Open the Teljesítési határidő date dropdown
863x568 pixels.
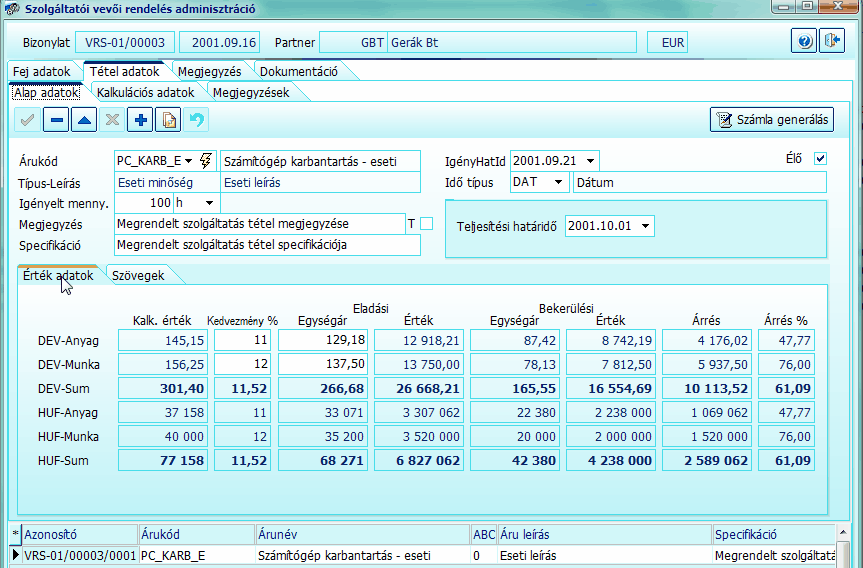pos(646,226)
